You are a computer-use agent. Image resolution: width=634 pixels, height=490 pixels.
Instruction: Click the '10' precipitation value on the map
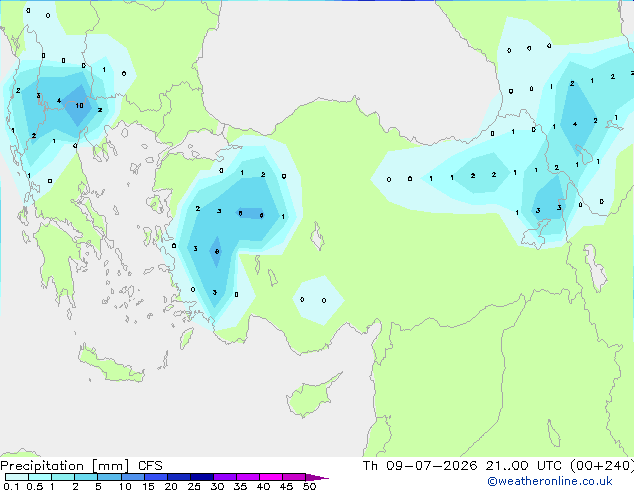[79, 106]
